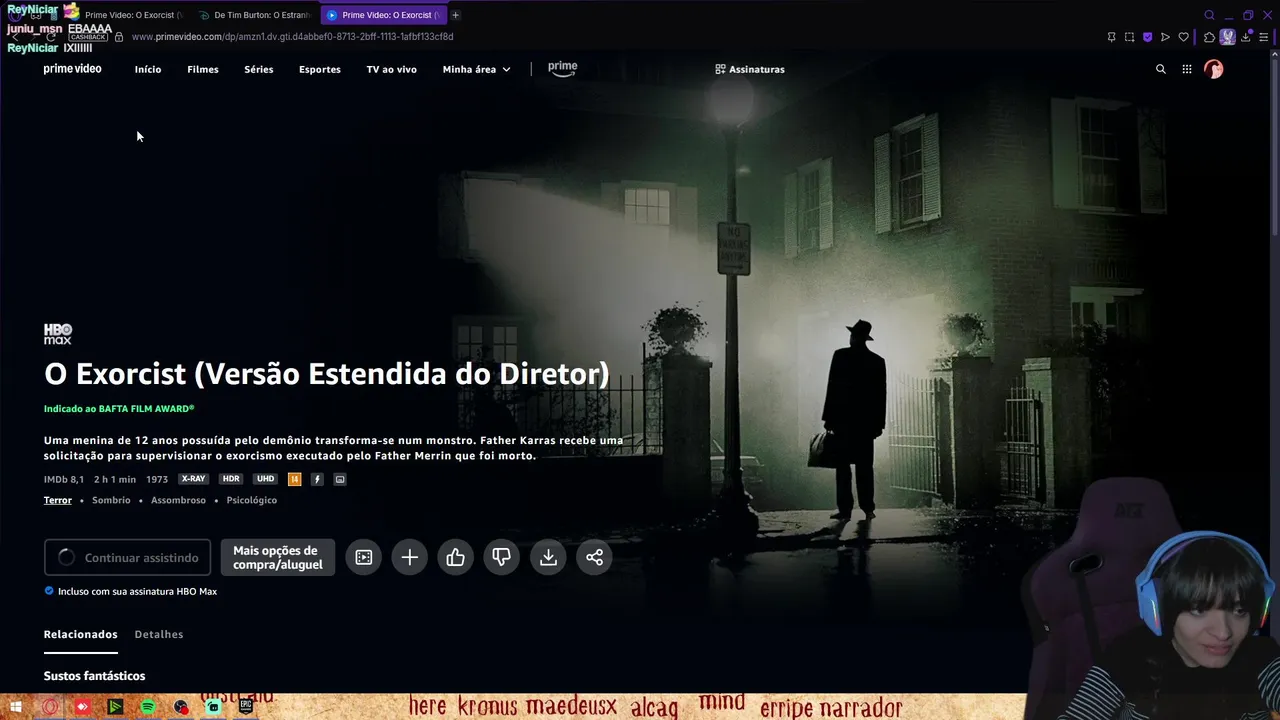The image size is (1280, 720).
Task: Click the Continuar assistindo button
Action: [128, 557]
